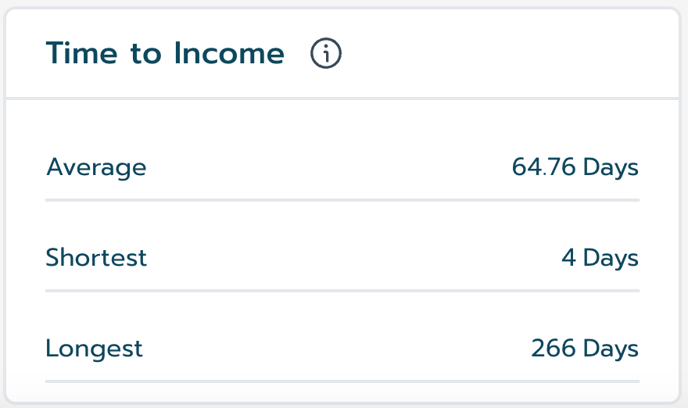Click the number 4 in Shortest row
This screenshot has width=688, height=408.
coord(569,258)
